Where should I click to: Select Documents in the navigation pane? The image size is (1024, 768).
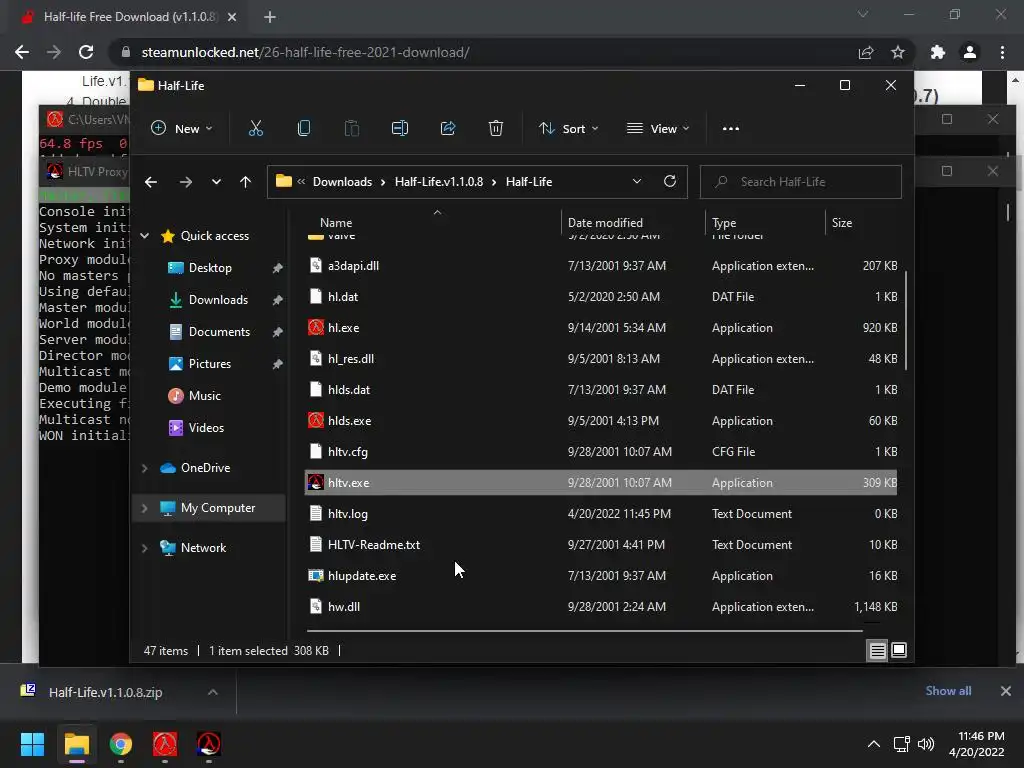[219, 332]
